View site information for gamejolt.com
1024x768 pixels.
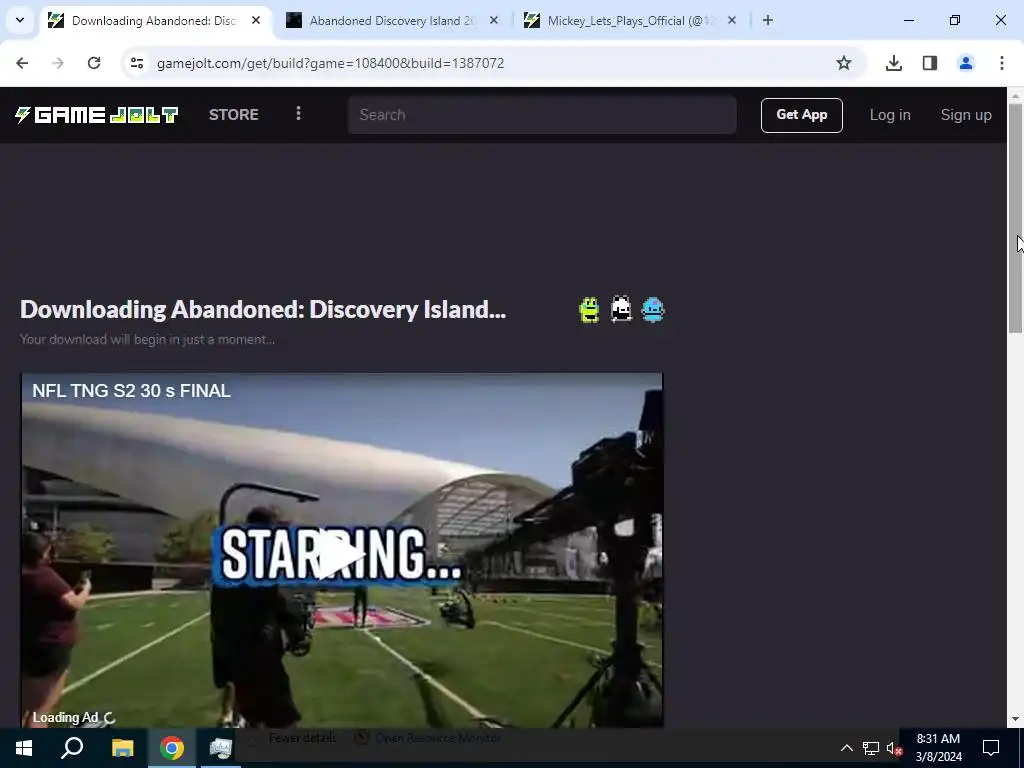(x=136, y=63)
